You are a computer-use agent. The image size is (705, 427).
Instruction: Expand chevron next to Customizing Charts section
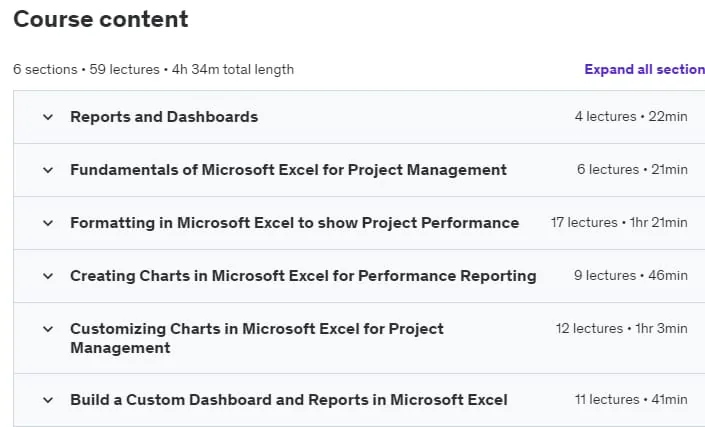click(48, 329)
